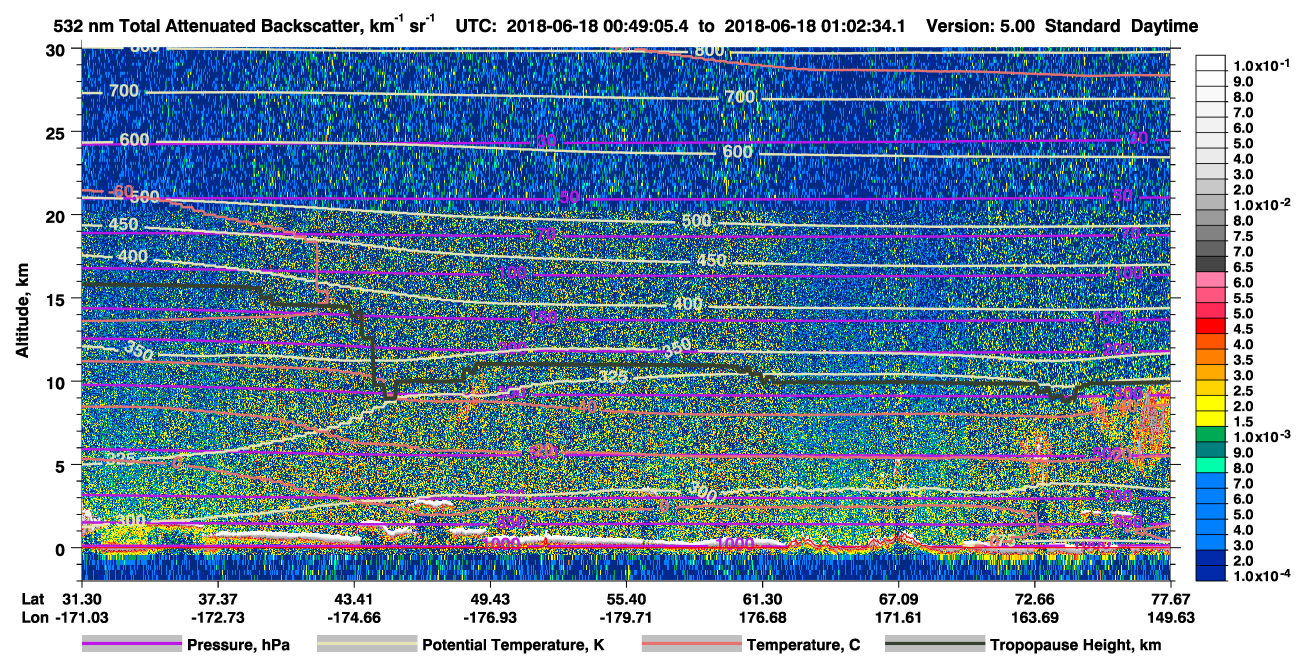The image size is (1300, 667).
Task: Click the 'Pressure, hPa' legend label
Action: pyautogui.click(x=238, y=645)
